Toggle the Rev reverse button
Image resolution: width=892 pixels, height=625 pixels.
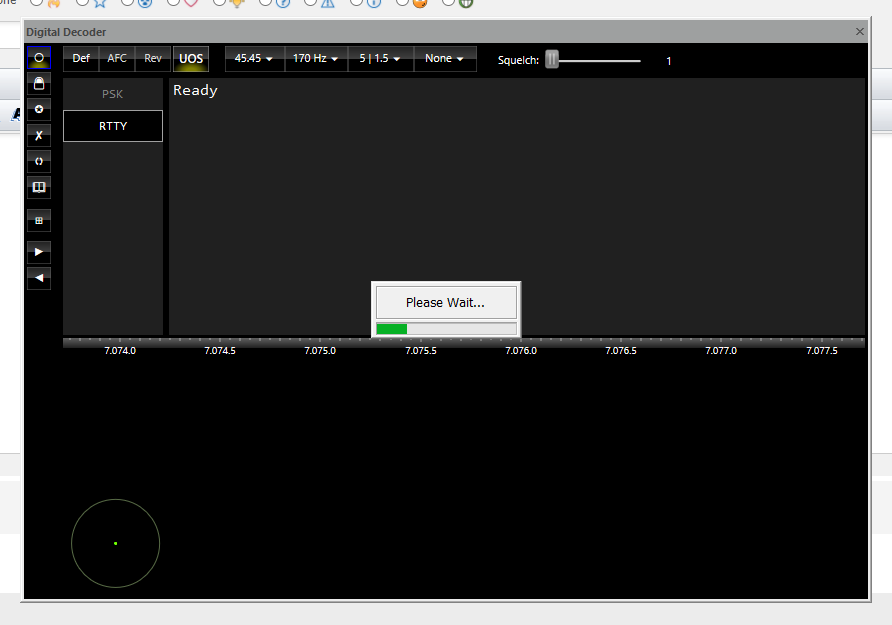pyautogui.click(x=153, y=59)
